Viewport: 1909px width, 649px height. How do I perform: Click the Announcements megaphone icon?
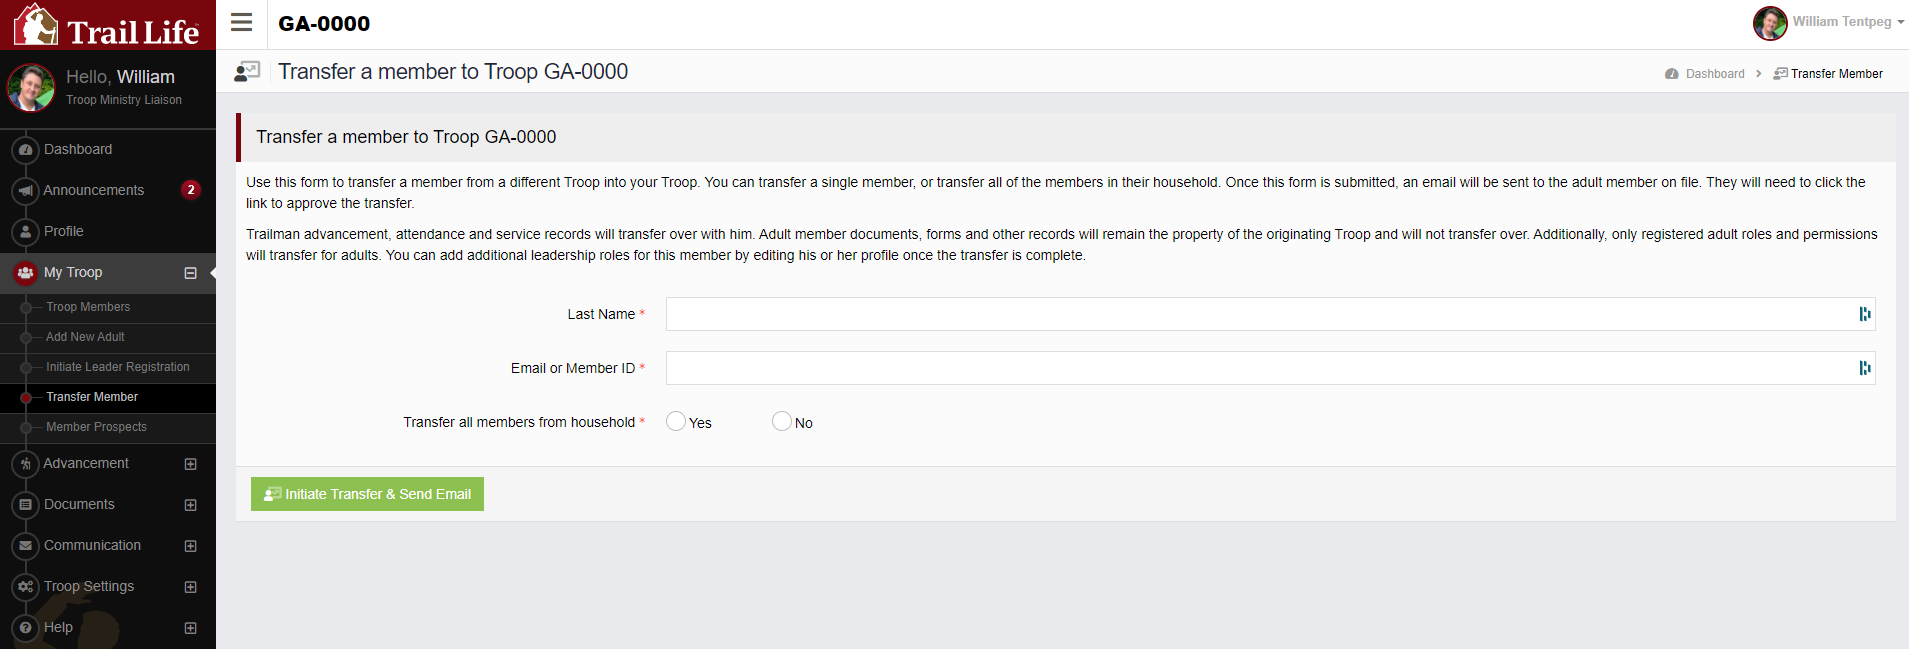[x=25, y=190]
